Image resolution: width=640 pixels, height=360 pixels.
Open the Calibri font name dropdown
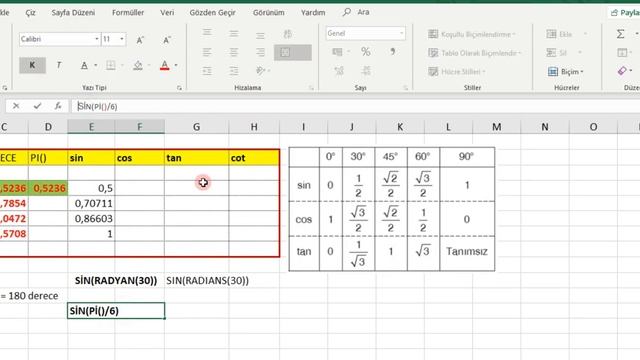pyautogui.click(x=96, y=39)
